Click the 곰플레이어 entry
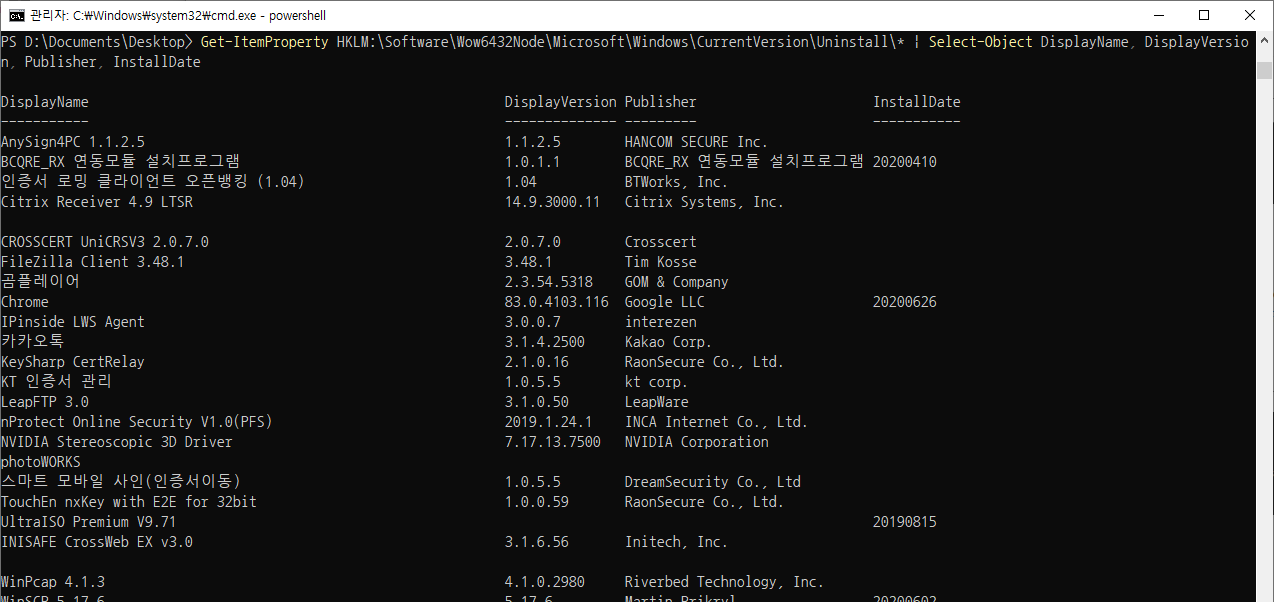Screen dimensions: 1274x602 (x=41, y=282)
